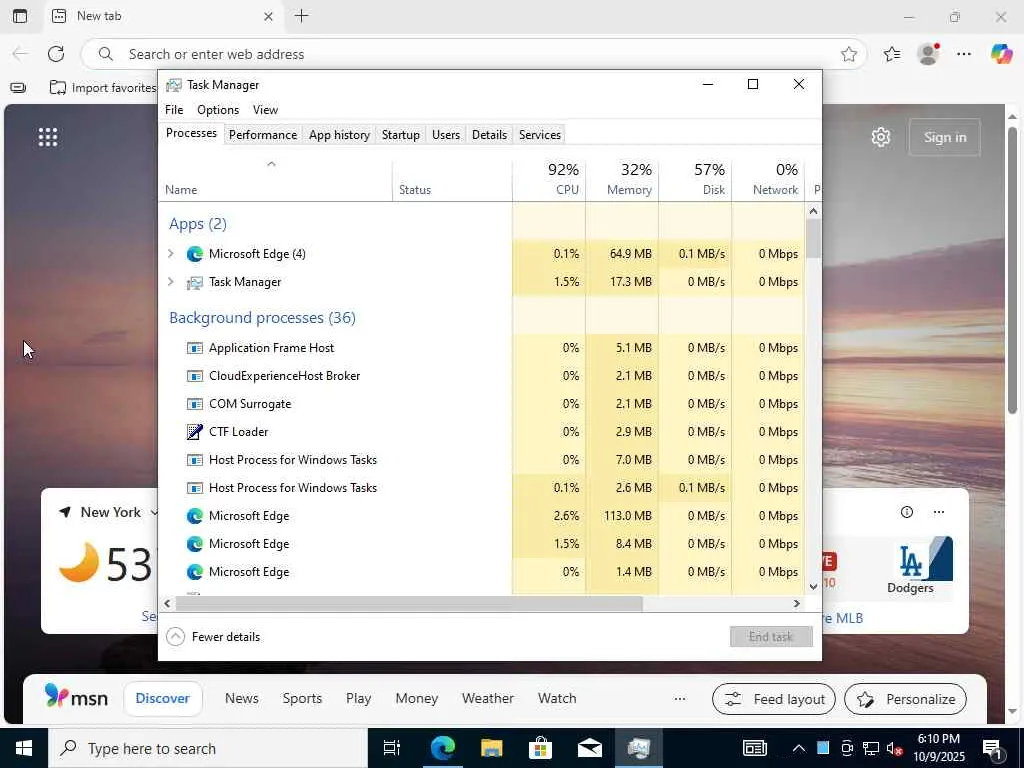Screen dimensions: 1024x768
Task: Click the CTF Loader pen icon
Action: (x=195, y=432)
